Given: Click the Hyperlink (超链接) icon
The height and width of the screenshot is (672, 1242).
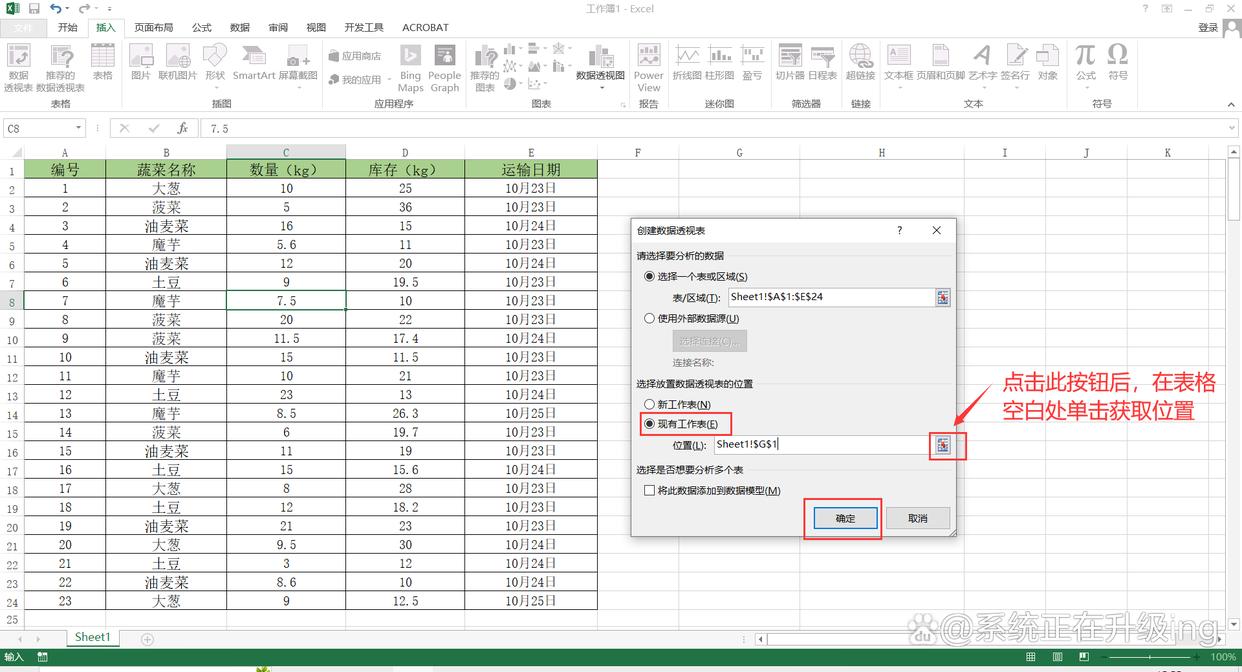Looking at the screenshot, I should click(x=860, y=62).
